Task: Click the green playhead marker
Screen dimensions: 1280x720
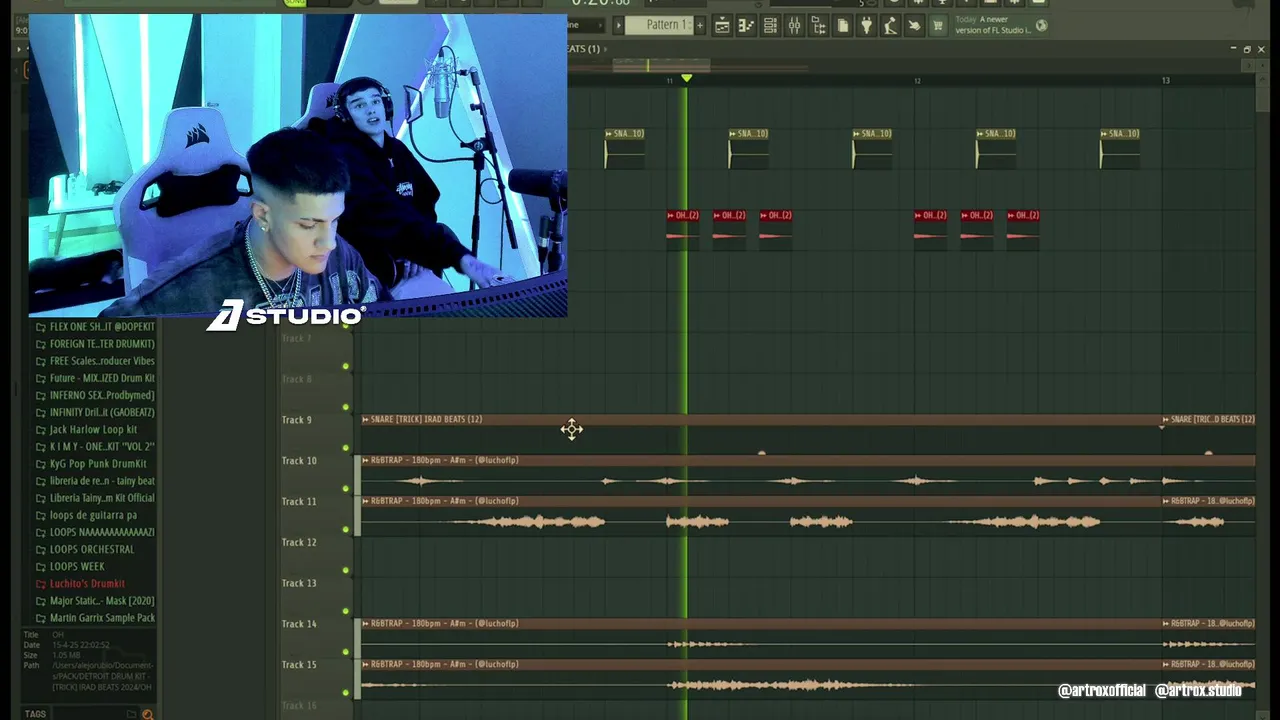Action: [686, 78]
